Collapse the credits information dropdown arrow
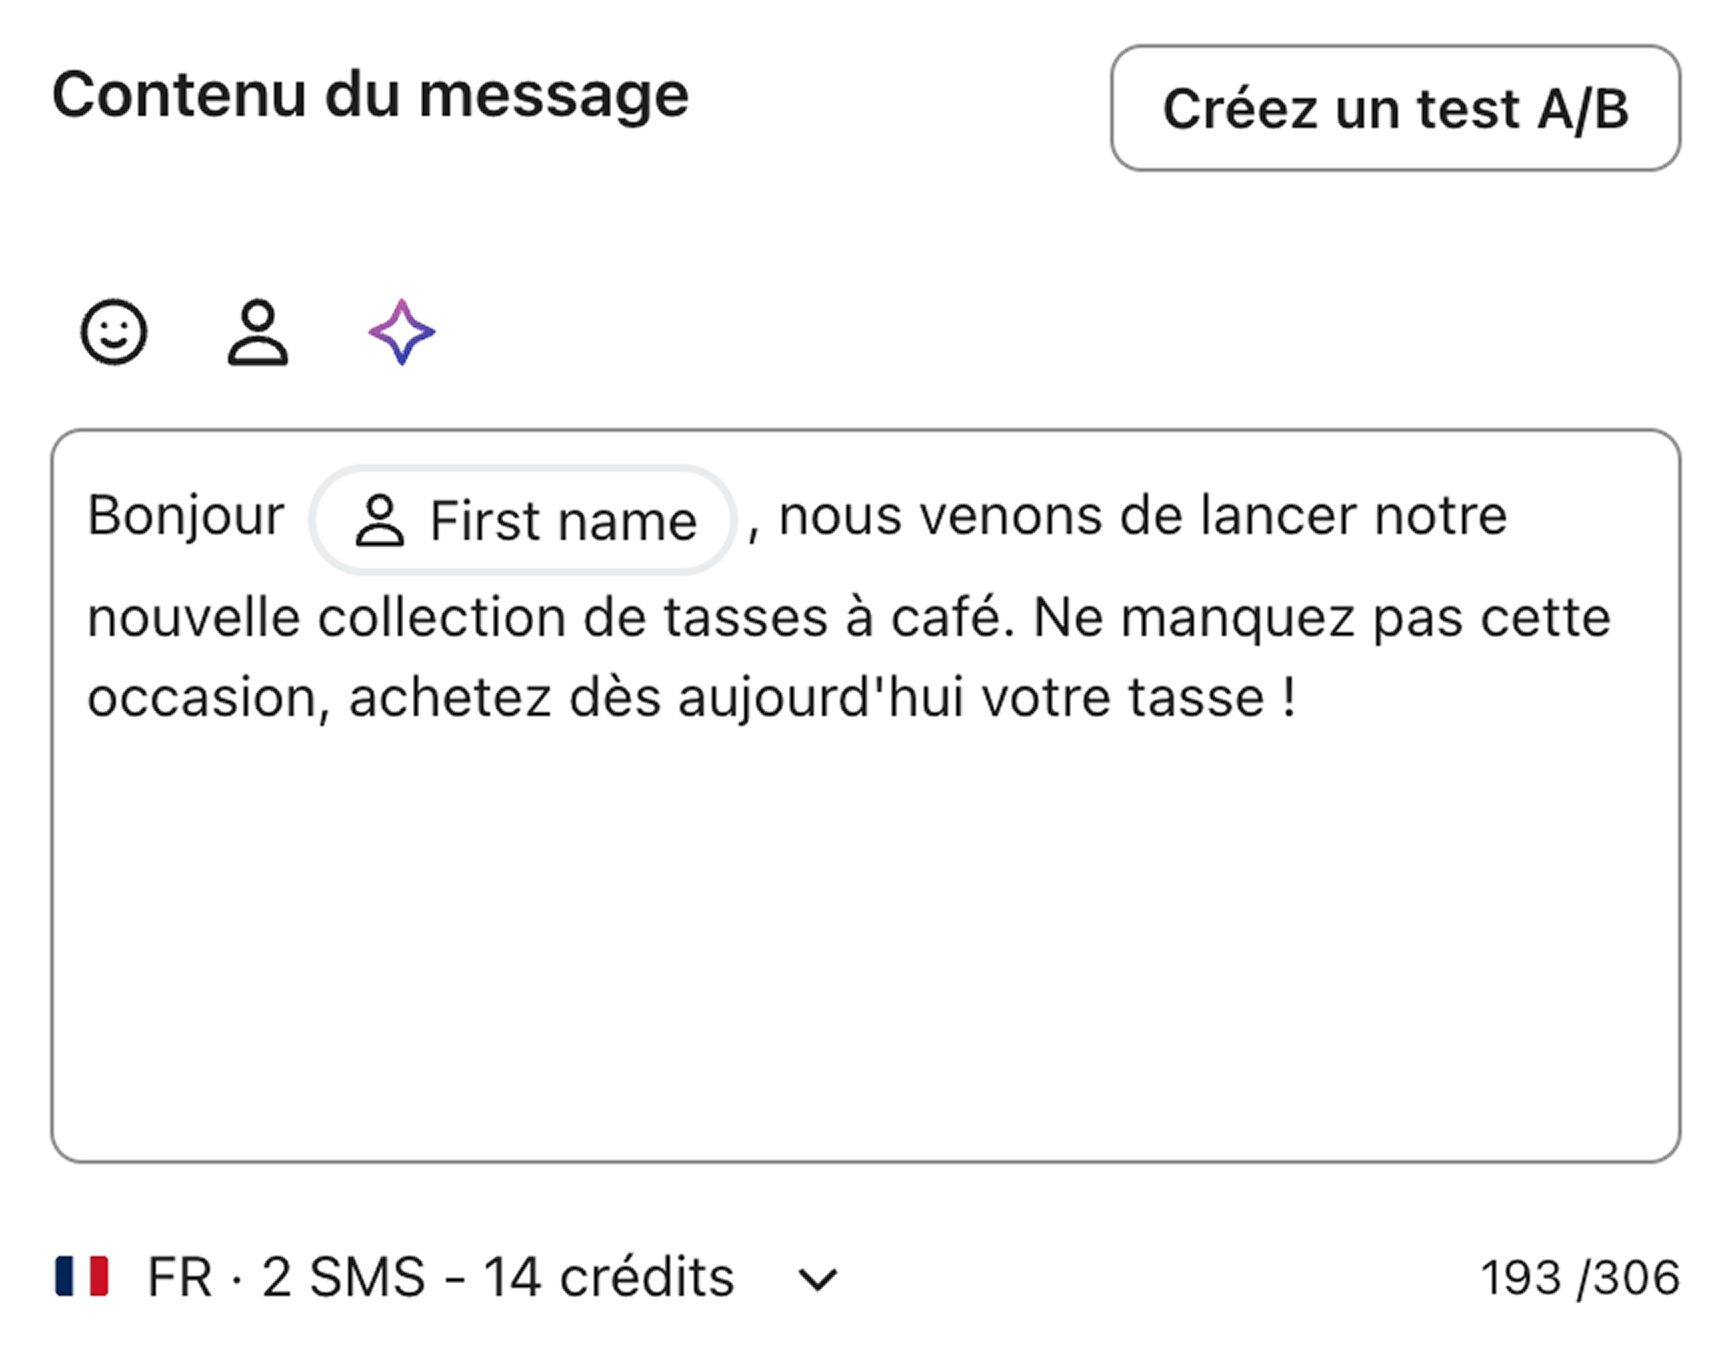The width and height of the screenshot is (1724, 1364). click(x=816, y=1278)
